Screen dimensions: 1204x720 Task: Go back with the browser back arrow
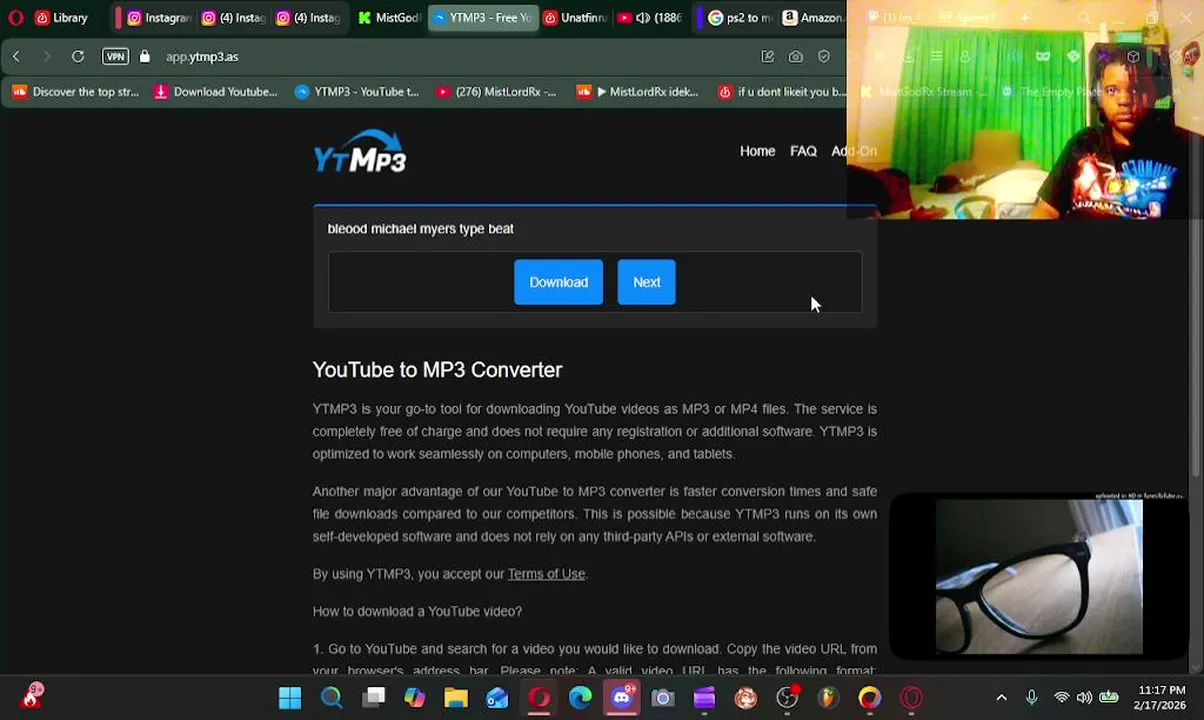pos(16,57)
